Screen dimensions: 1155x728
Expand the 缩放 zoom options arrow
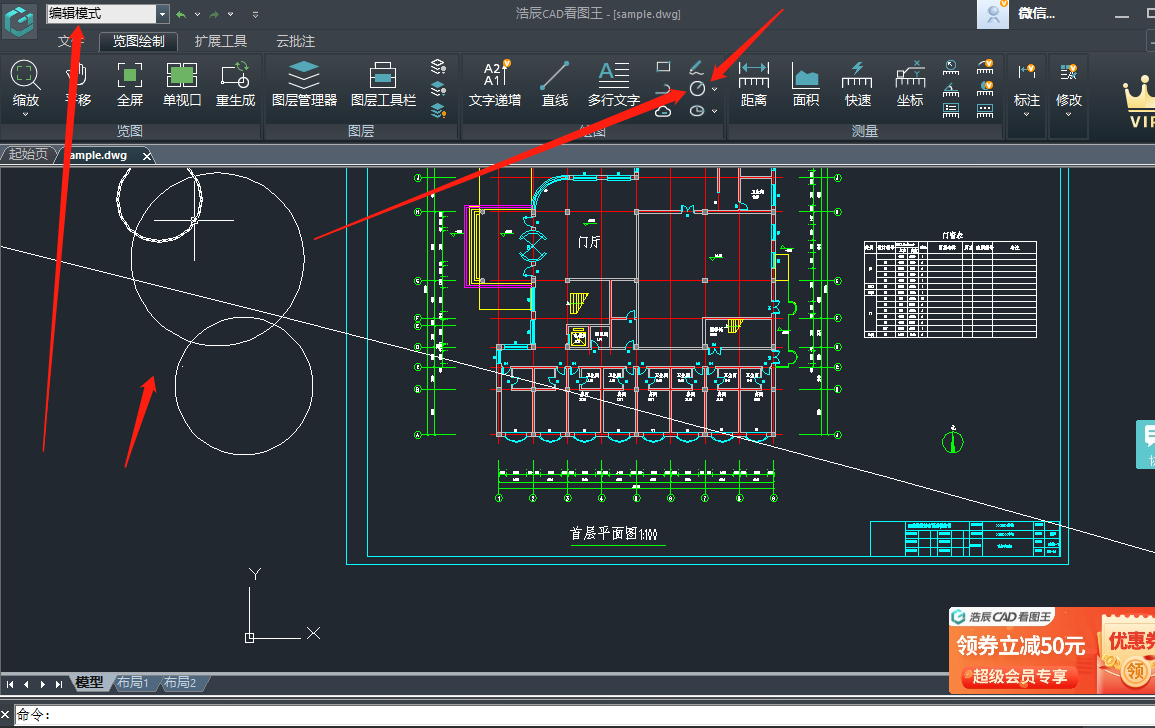(x=25, y=114)
